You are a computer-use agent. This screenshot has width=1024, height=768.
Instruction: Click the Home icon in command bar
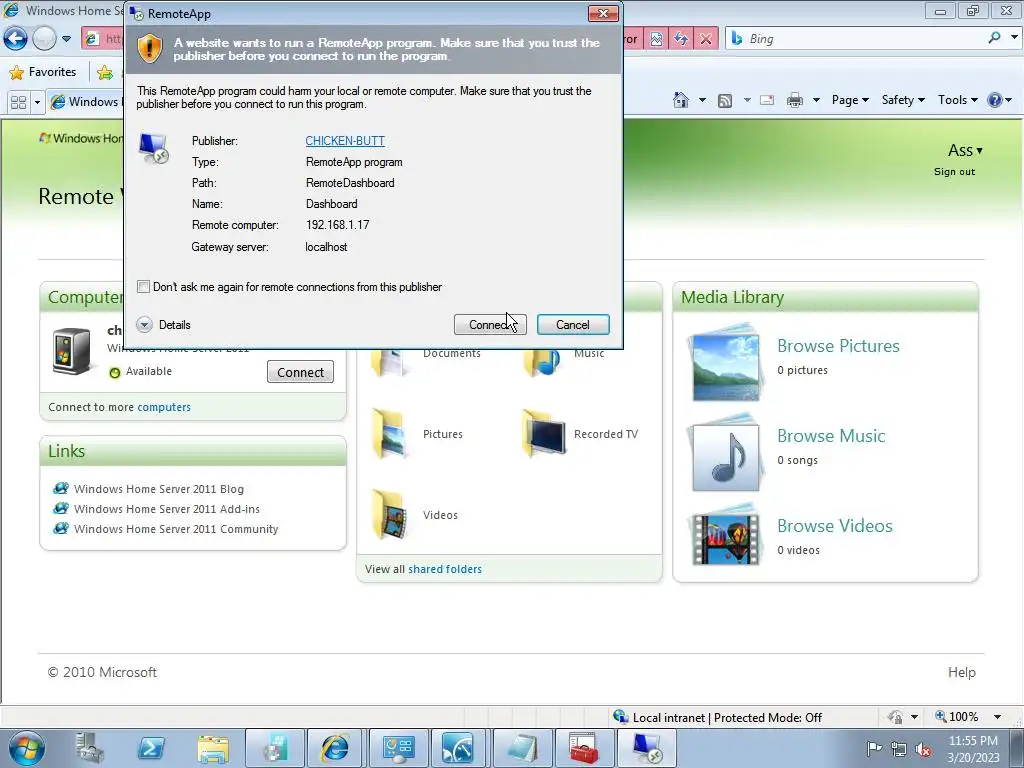point(680,100)
